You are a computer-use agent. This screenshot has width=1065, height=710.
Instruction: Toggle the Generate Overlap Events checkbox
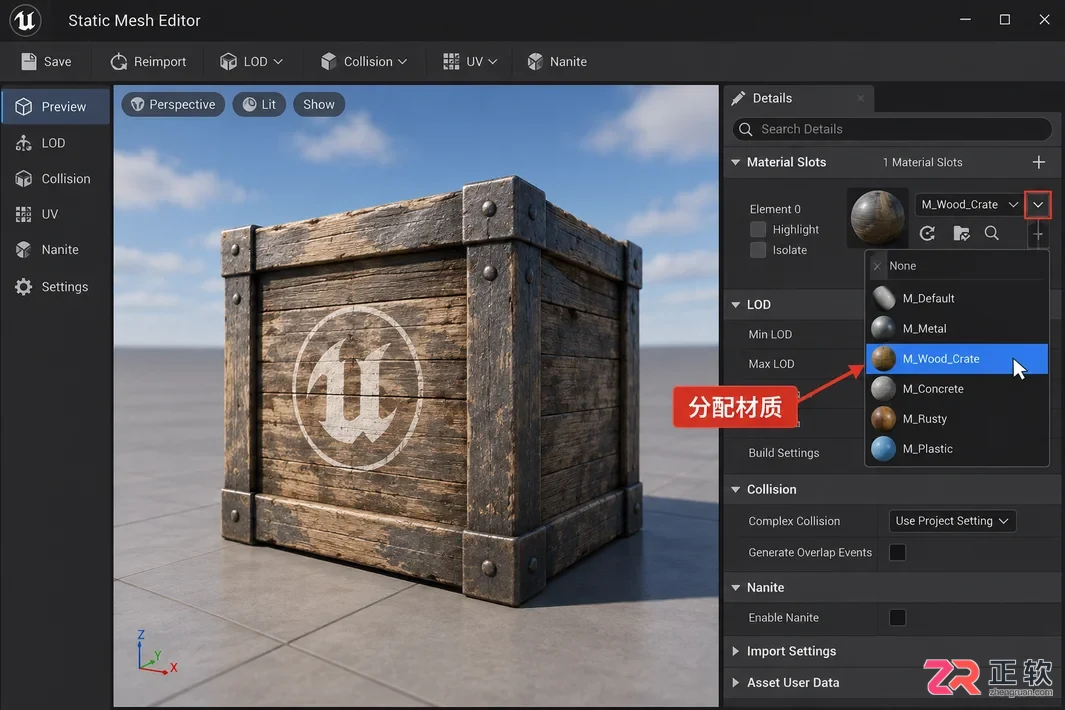click(x=897, y=552)
